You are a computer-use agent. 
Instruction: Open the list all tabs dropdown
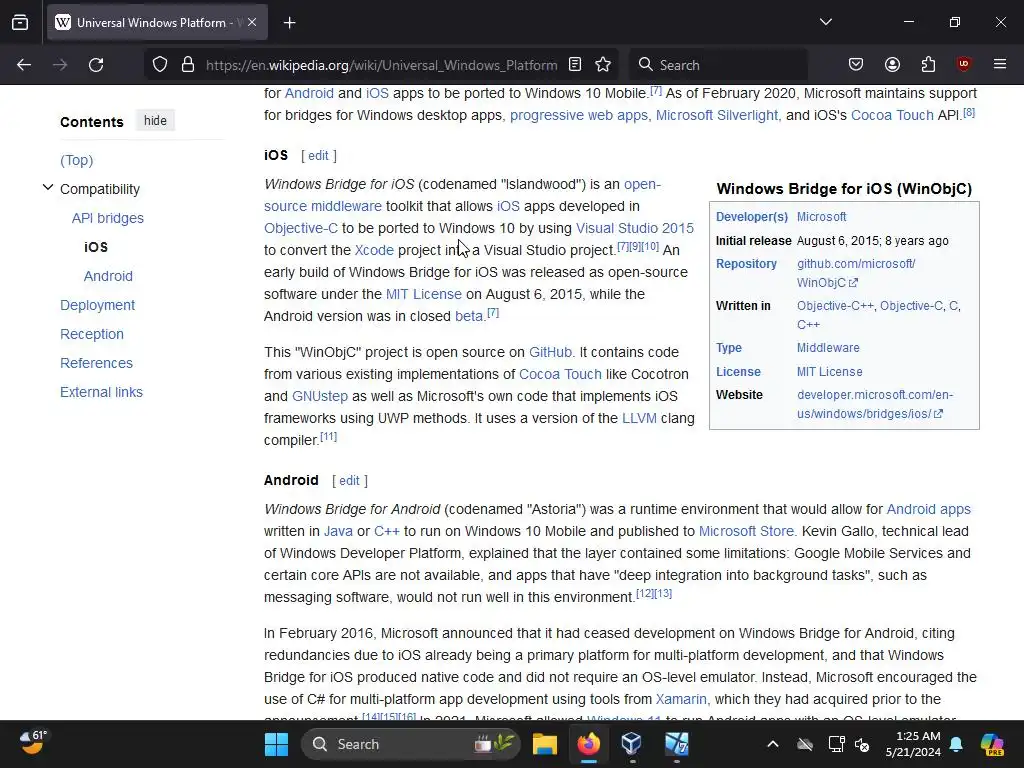tap(825, 22)
